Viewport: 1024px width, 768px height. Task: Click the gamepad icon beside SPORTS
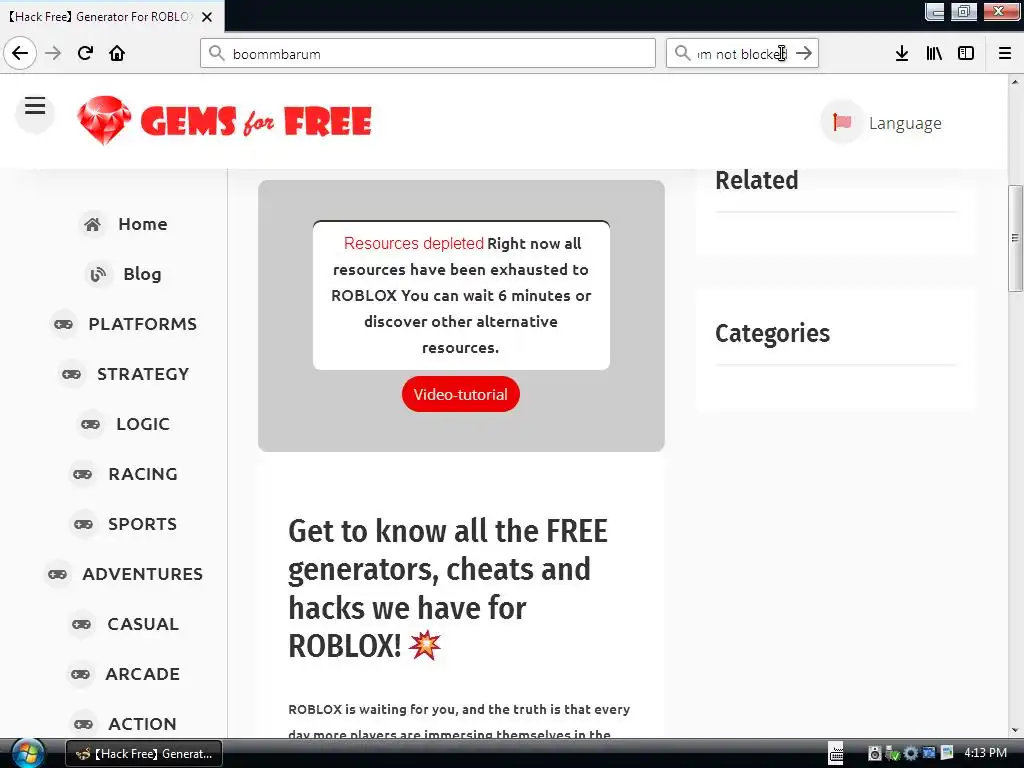(84, 524)
